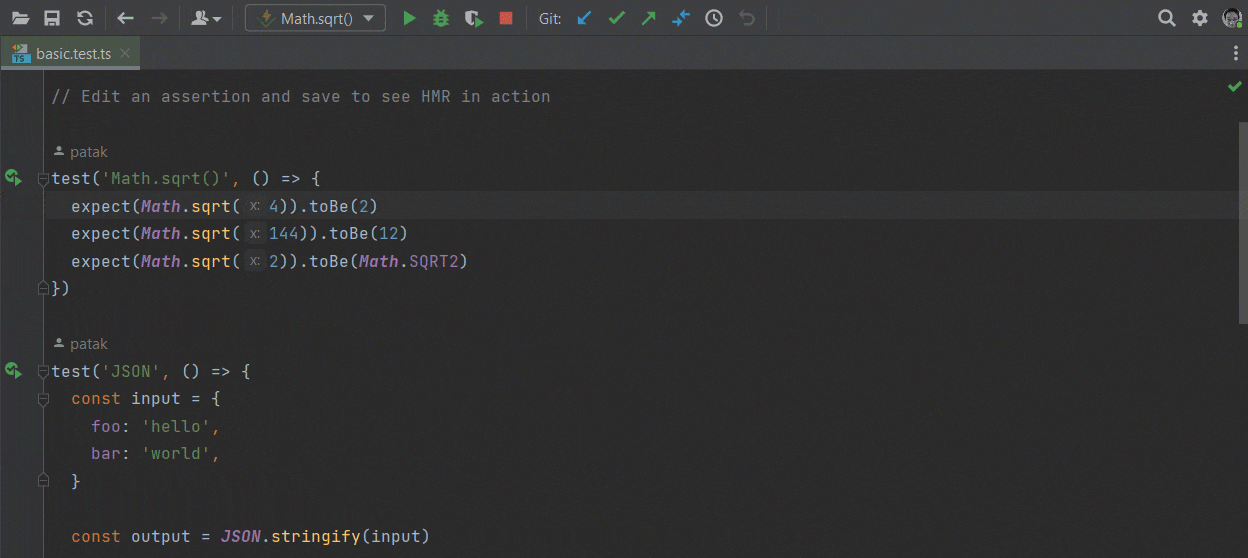Start debugging with the bug icon

[441, 18]
